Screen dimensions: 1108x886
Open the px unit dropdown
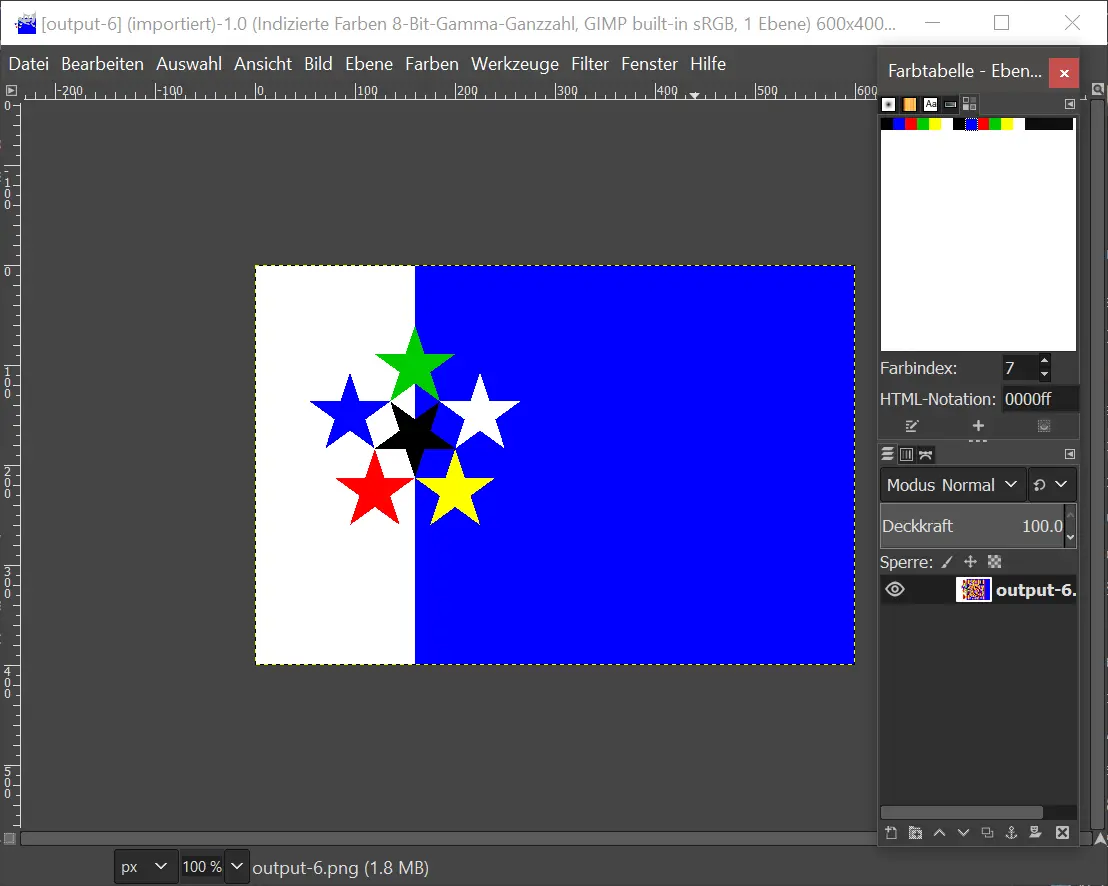[144, 867]
